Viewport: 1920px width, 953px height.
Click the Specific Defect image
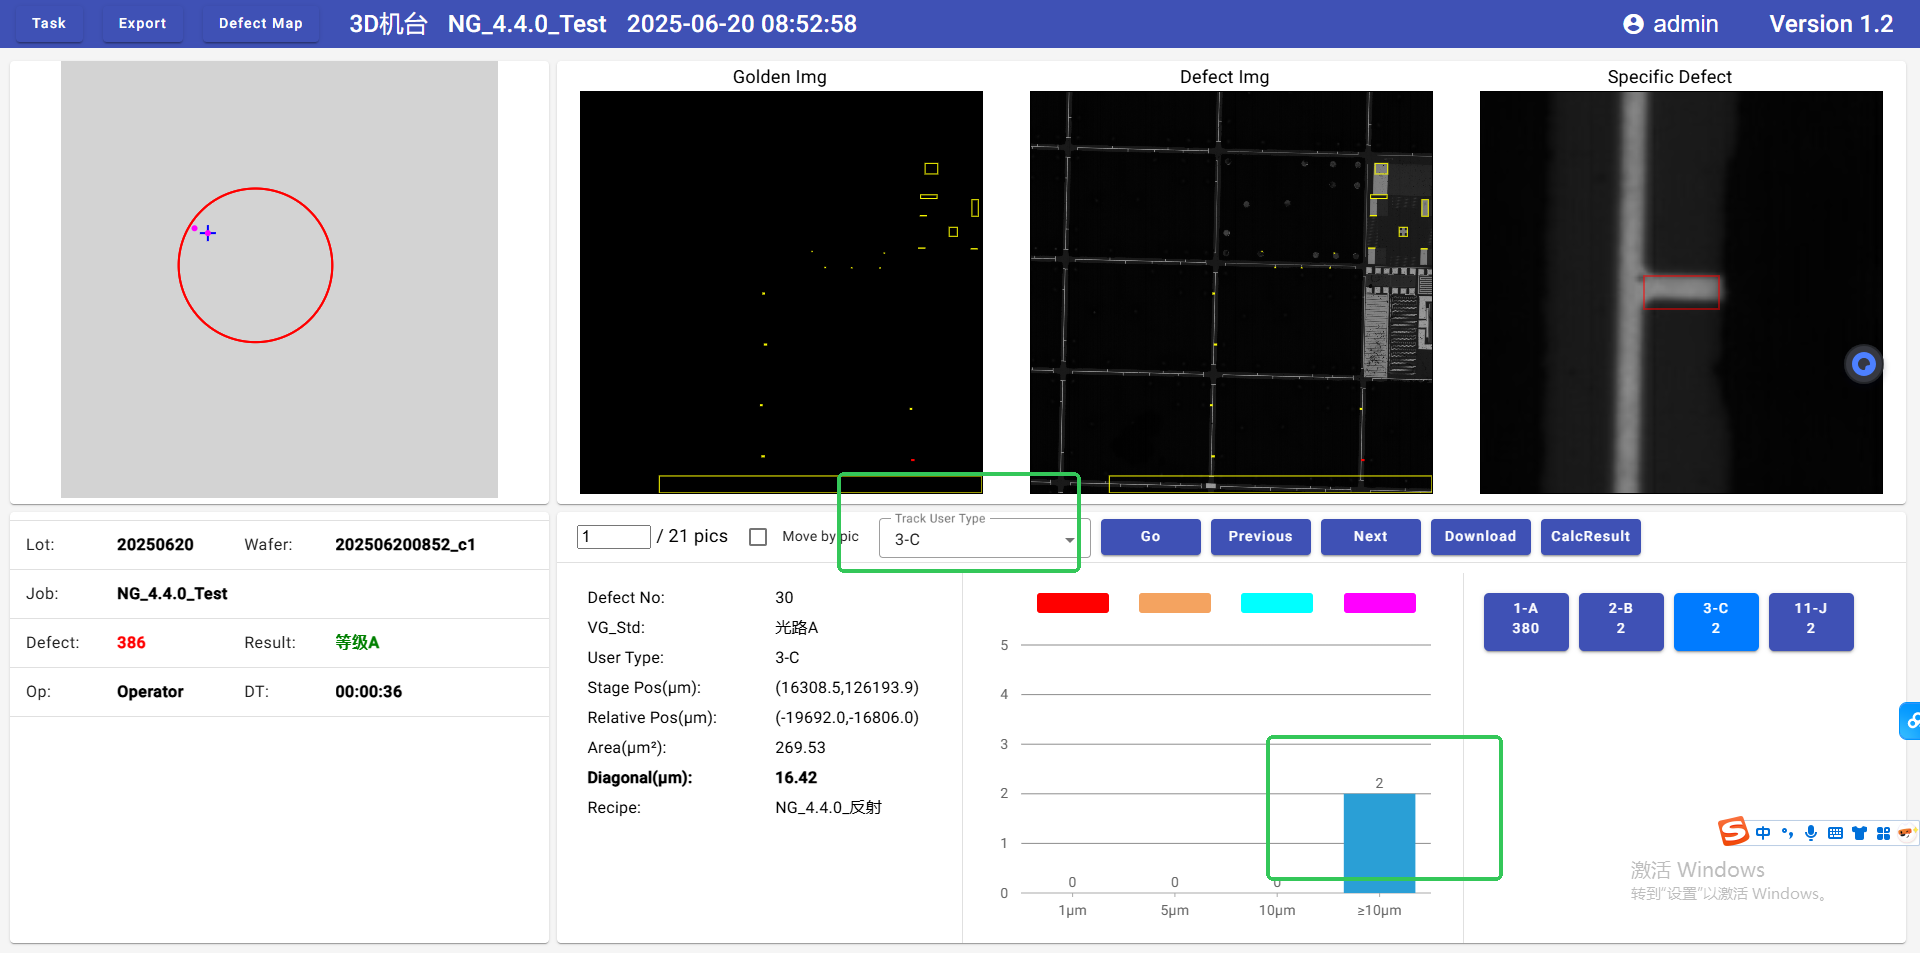coord(1681,292)
